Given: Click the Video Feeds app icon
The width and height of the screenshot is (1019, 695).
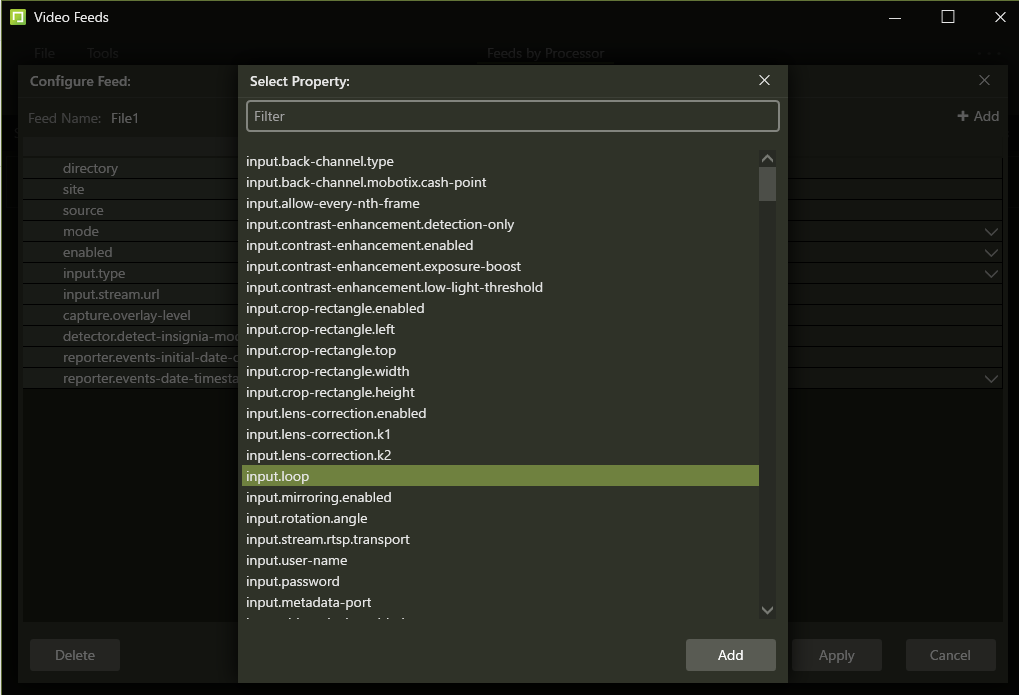Looking at the screenshot, I should click(17, 17).
